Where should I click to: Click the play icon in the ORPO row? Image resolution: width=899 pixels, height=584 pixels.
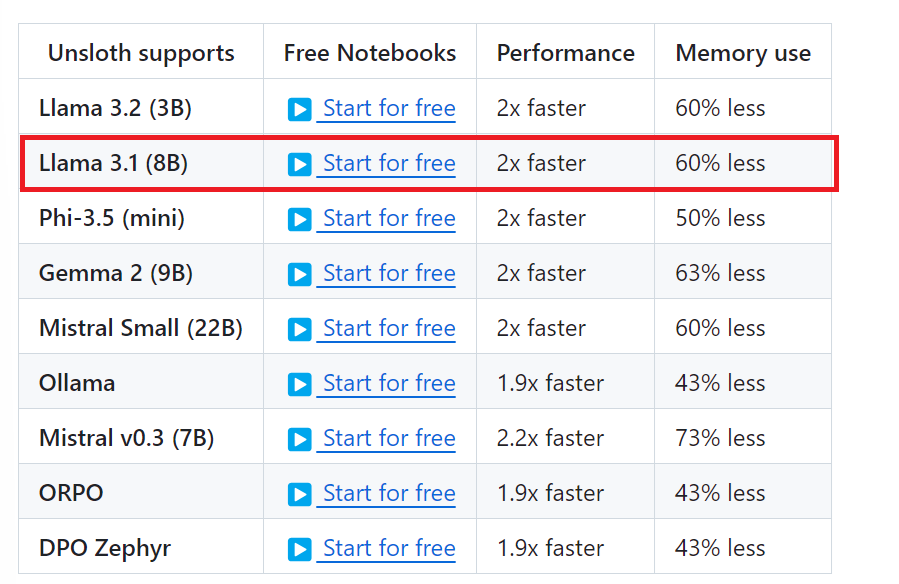[x=299, y=494]
